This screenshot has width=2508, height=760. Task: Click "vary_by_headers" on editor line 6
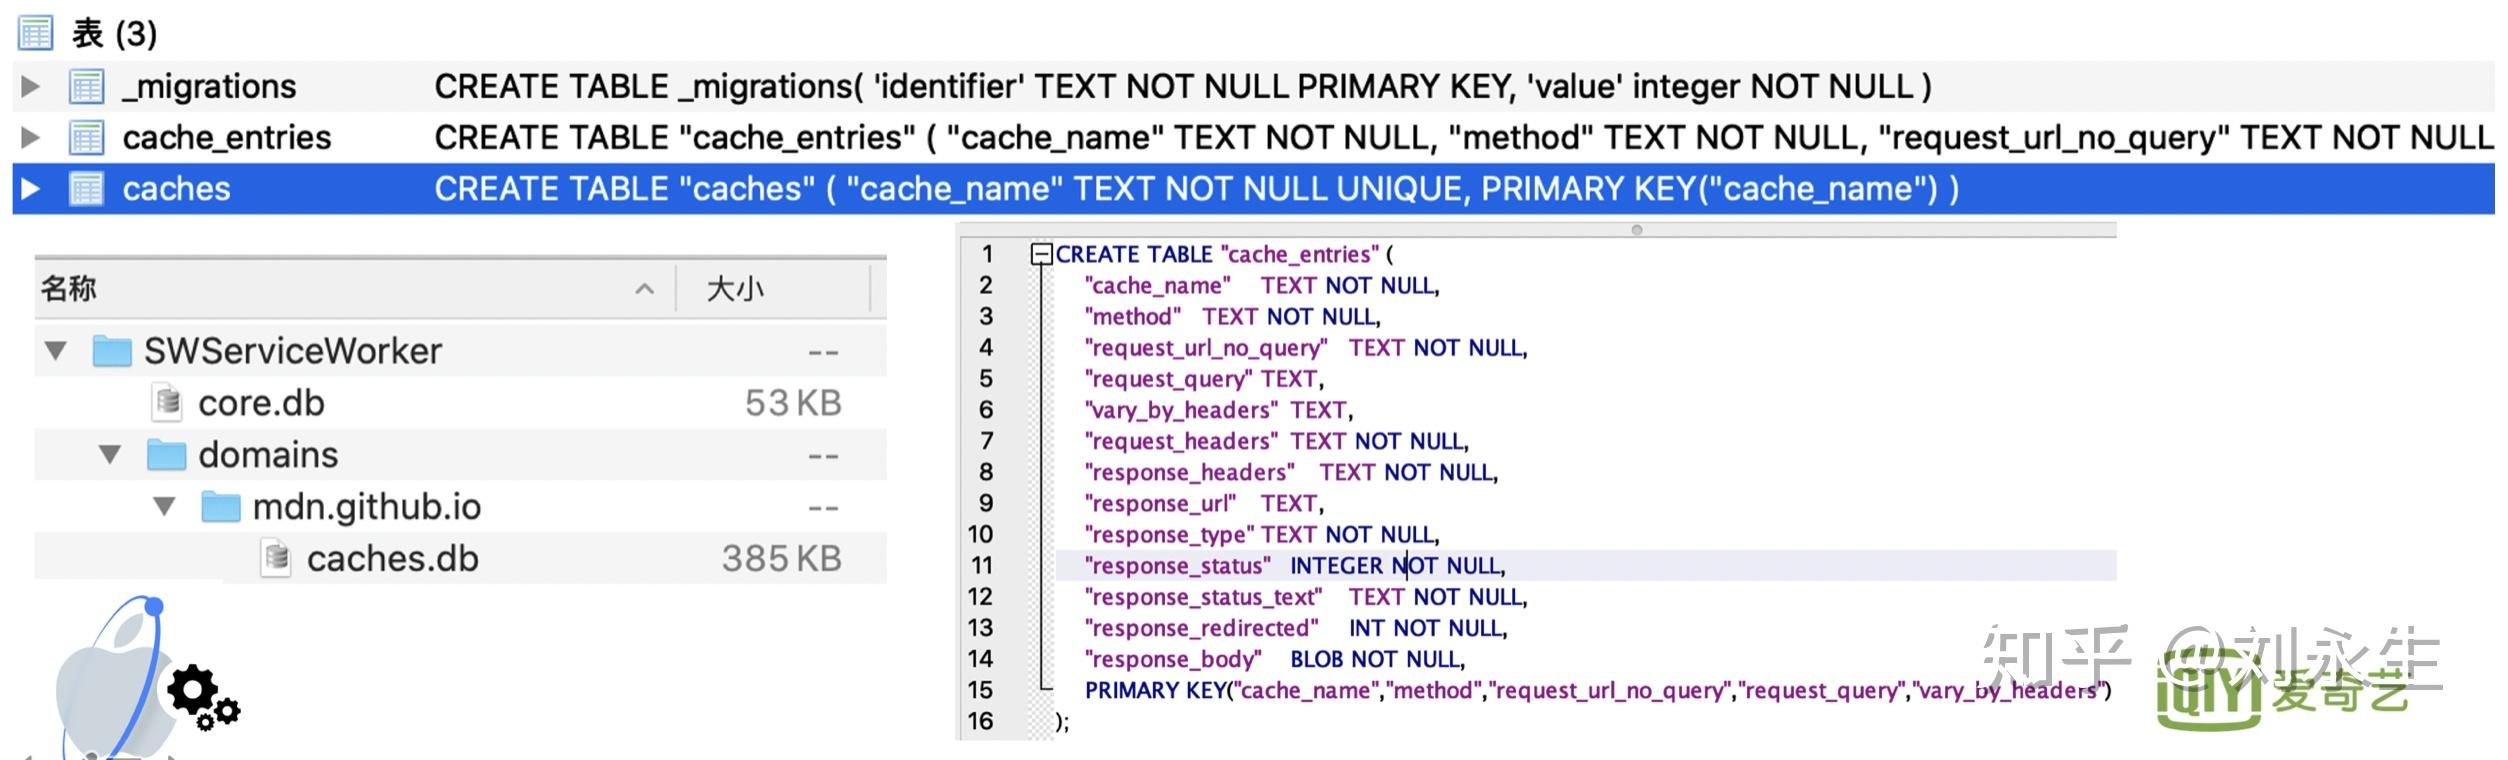tap(1182, 409)
